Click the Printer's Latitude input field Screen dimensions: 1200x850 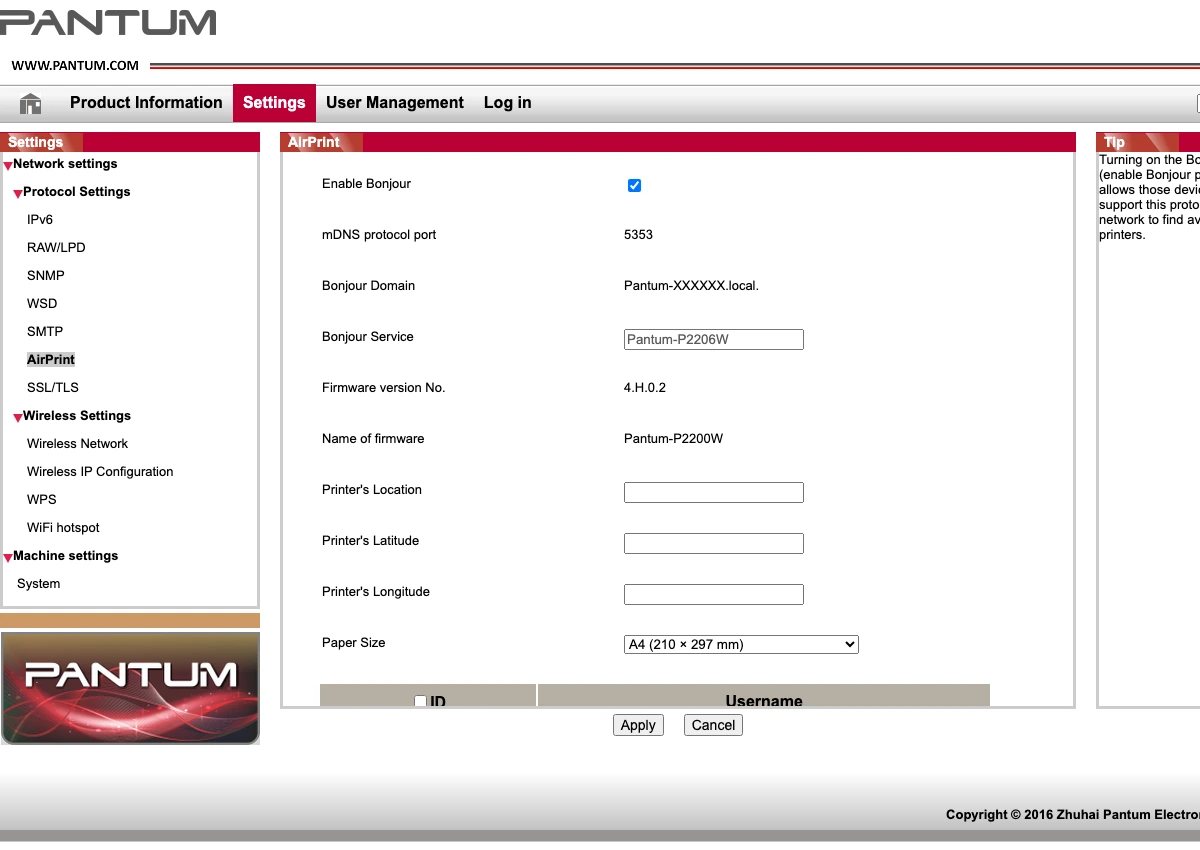pos(714,543)
